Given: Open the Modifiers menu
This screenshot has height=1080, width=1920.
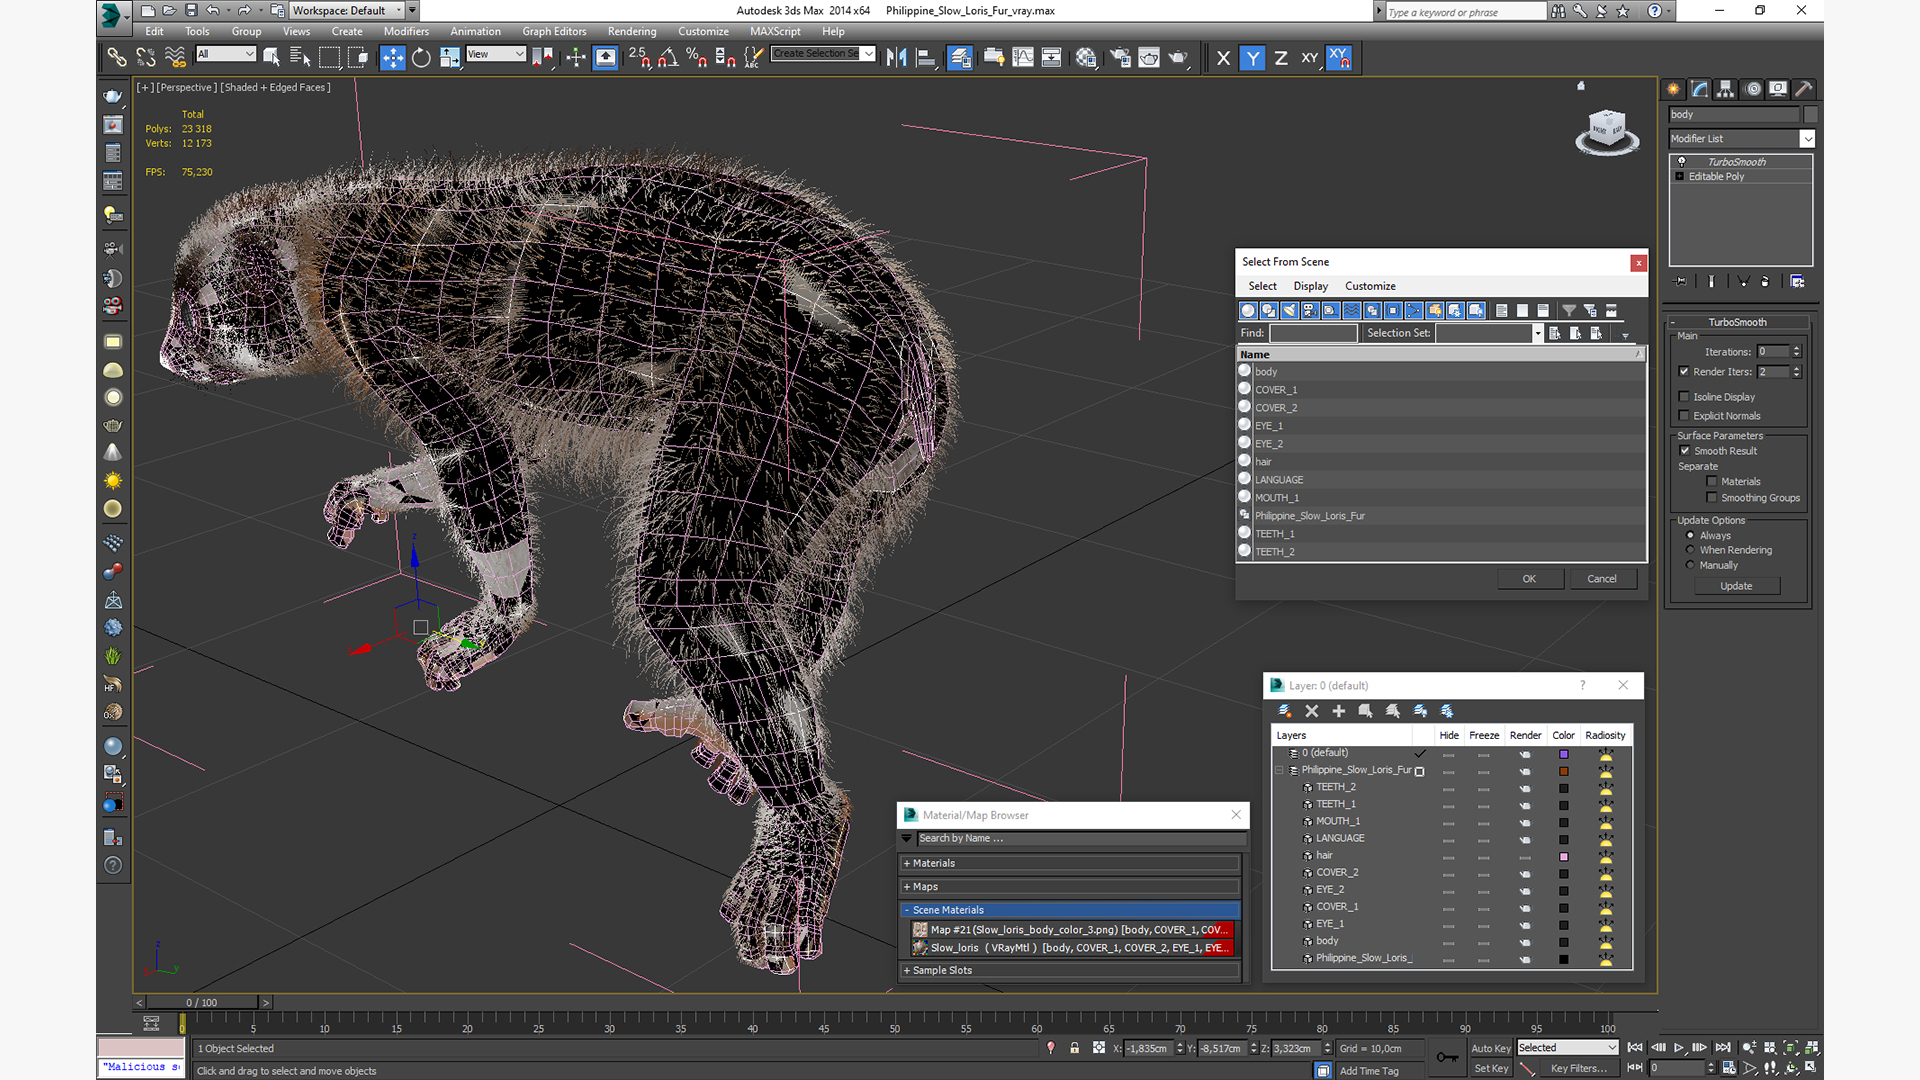Looking at the screenshot, I should [x=406, y=31].
